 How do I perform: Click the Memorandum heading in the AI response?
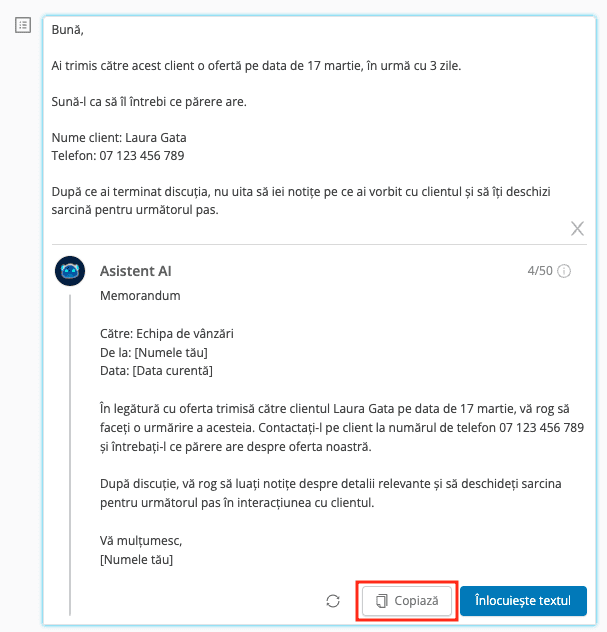coord(140,296)
